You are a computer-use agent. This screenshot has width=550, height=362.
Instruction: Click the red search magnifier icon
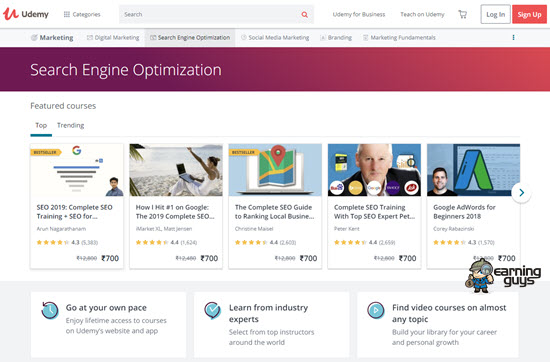coord(304,14)
